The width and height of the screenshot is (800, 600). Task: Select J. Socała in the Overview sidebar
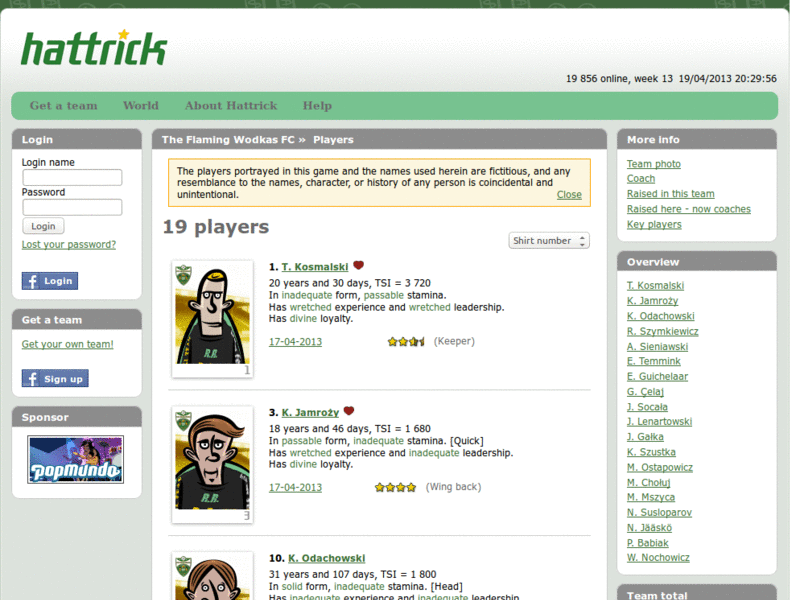(x=647, y=407)
